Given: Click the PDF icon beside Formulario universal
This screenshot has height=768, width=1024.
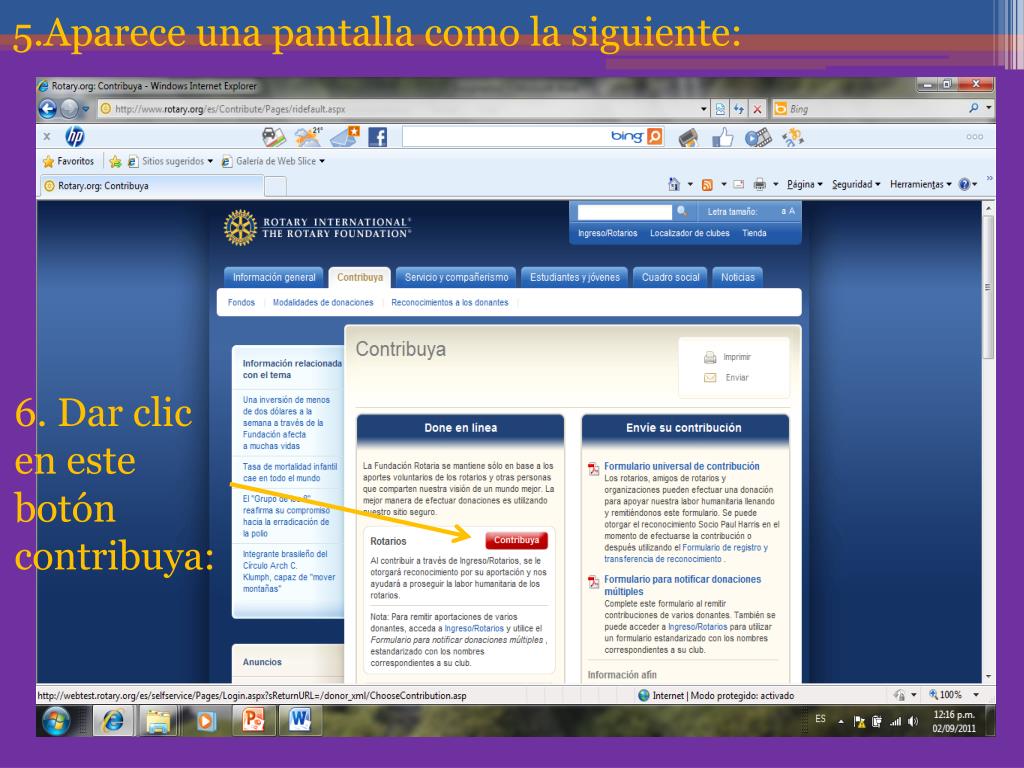Looking at the screenshot, I should pos(593,469).
